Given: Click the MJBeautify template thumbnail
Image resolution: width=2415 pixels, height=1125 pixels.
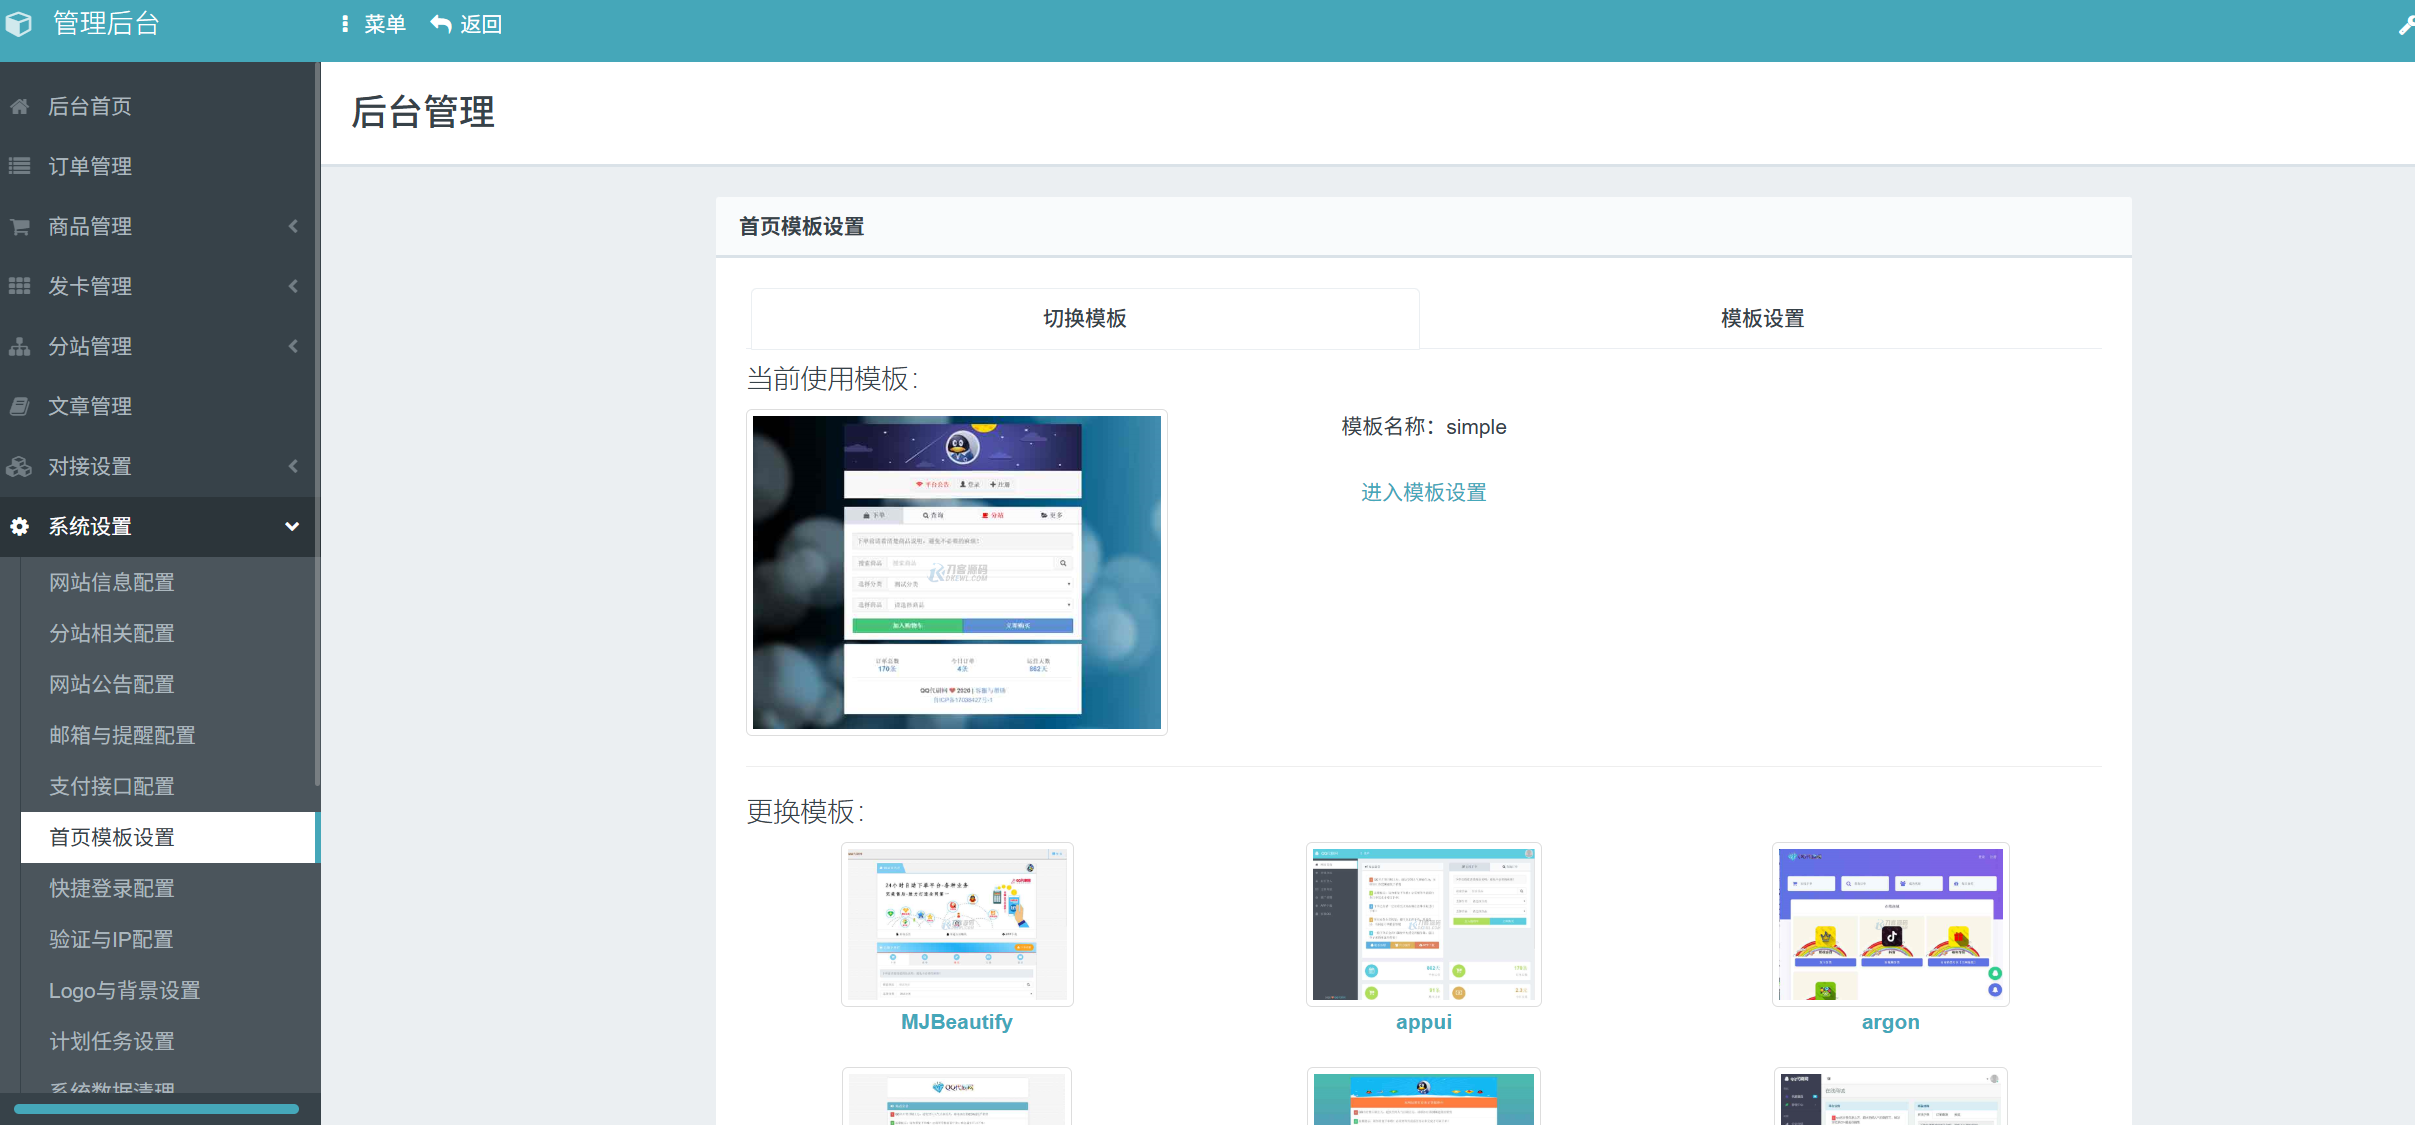Looking at the screenshot, I should (956, 923).
